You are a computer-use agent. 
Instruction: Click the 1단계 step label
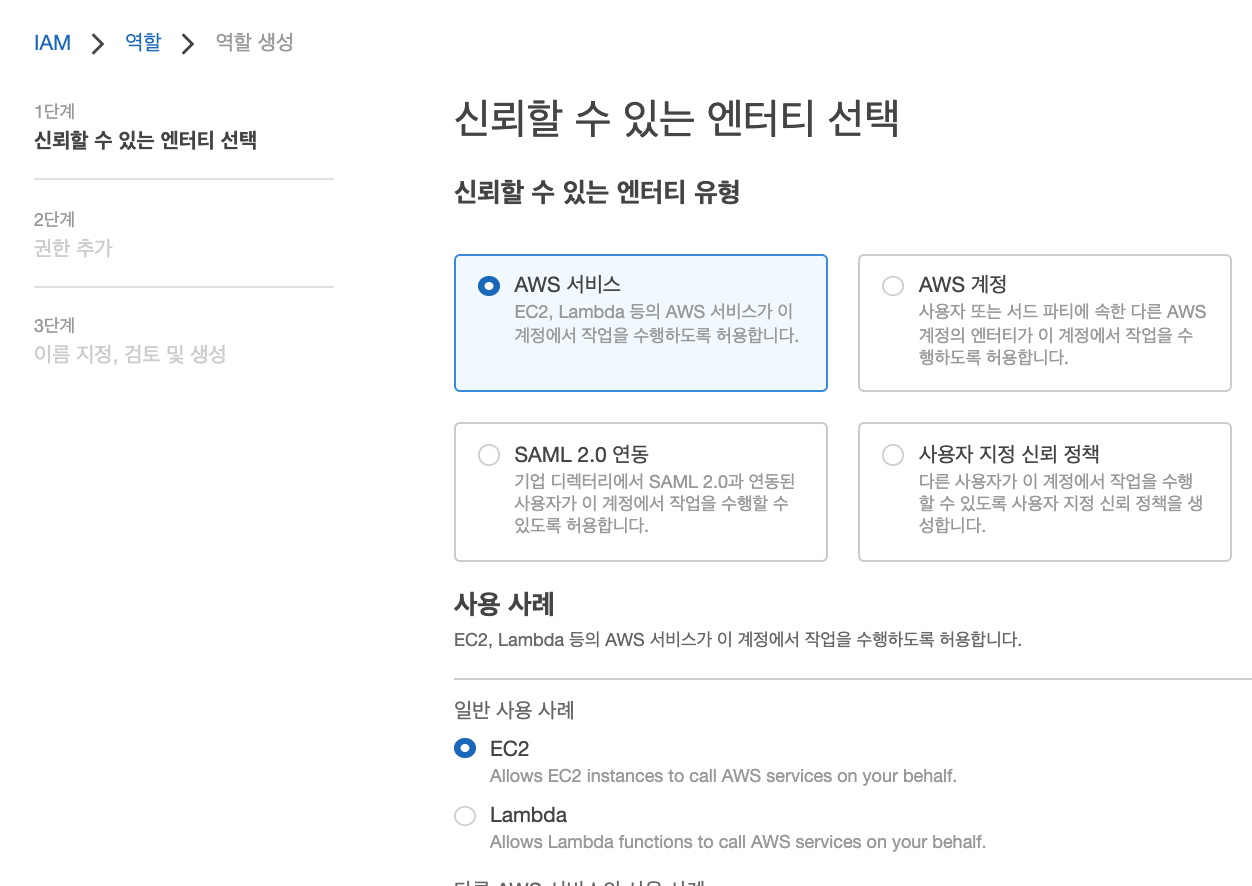pyautogui.click(x=54, y=111)
